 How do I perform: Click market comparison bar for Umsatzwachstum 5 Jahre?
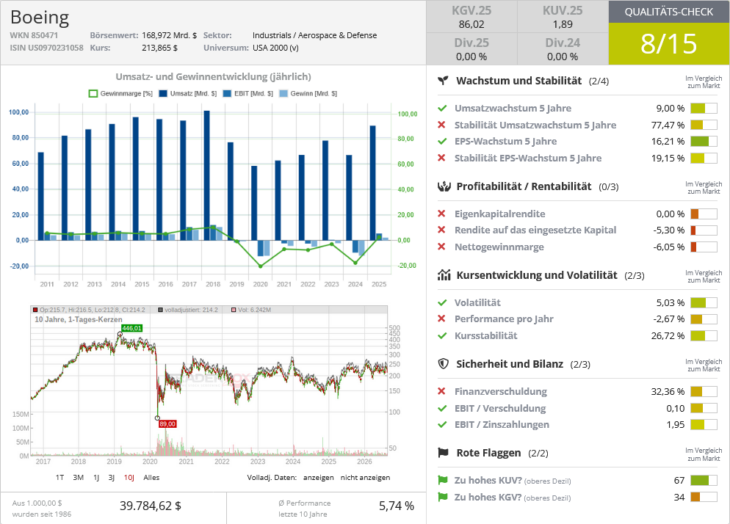pyautogui.click(x=703, y=108)
